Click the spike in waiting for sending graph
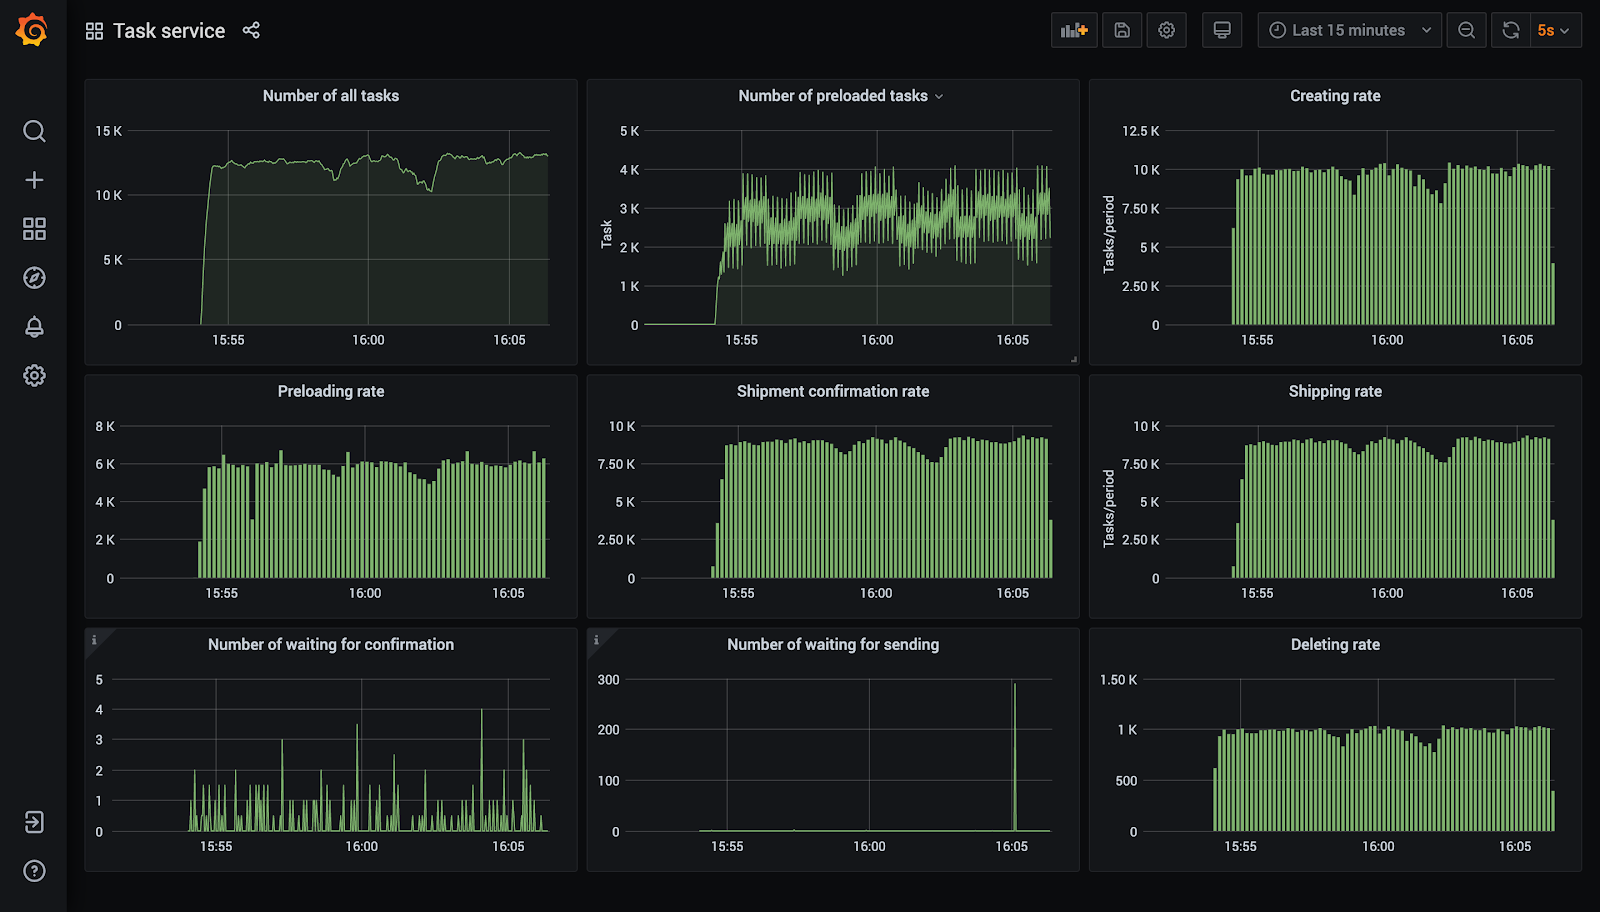Screen dimensions: 1600x912 point(1014,755)
